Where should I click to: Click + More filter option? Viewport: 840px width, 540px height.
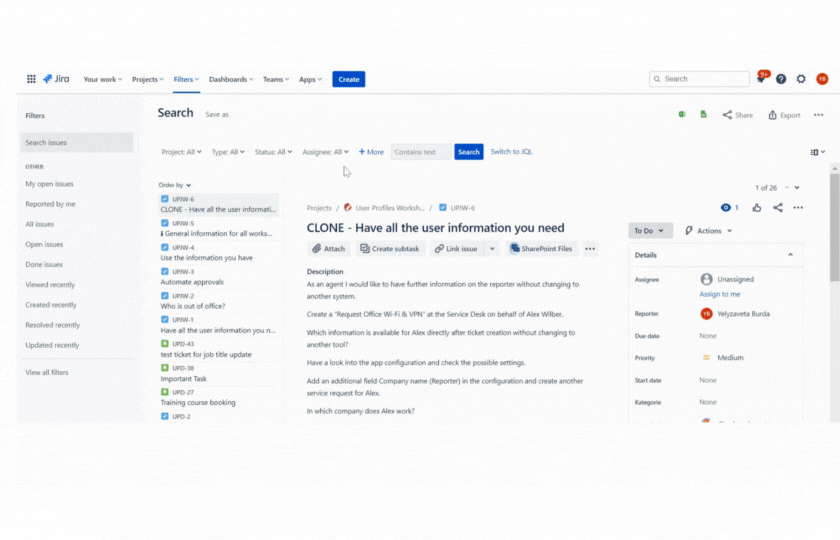[371, 152]
